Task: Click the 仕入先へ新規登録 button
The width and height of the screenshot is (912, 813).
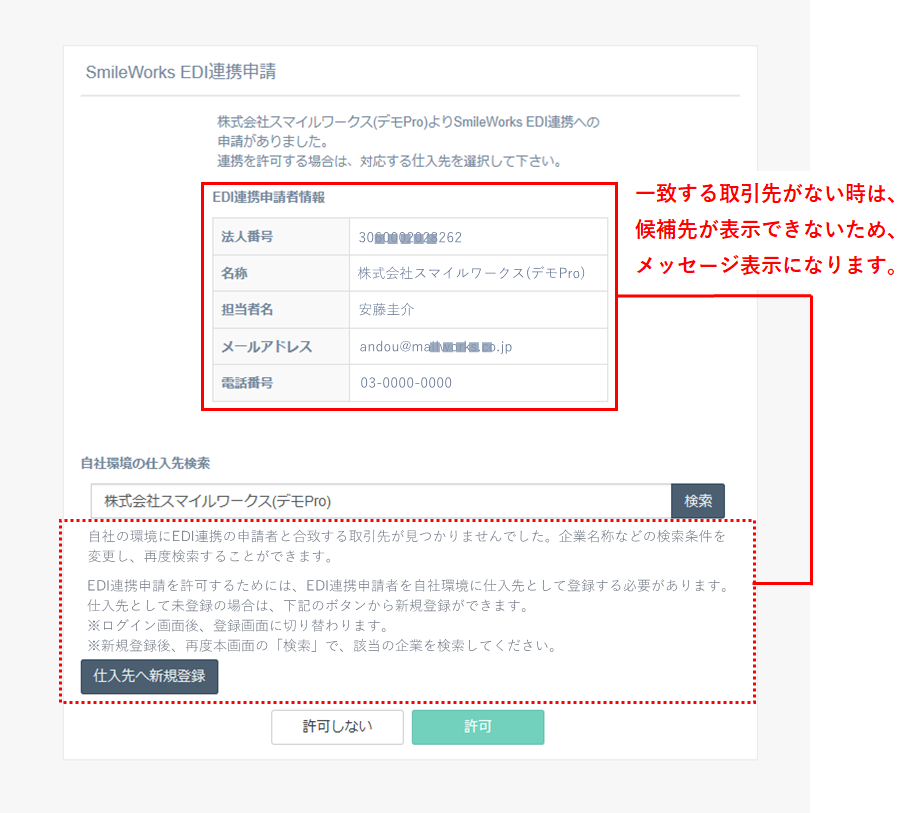Action: pyautogui.click(x=149, y=676)
